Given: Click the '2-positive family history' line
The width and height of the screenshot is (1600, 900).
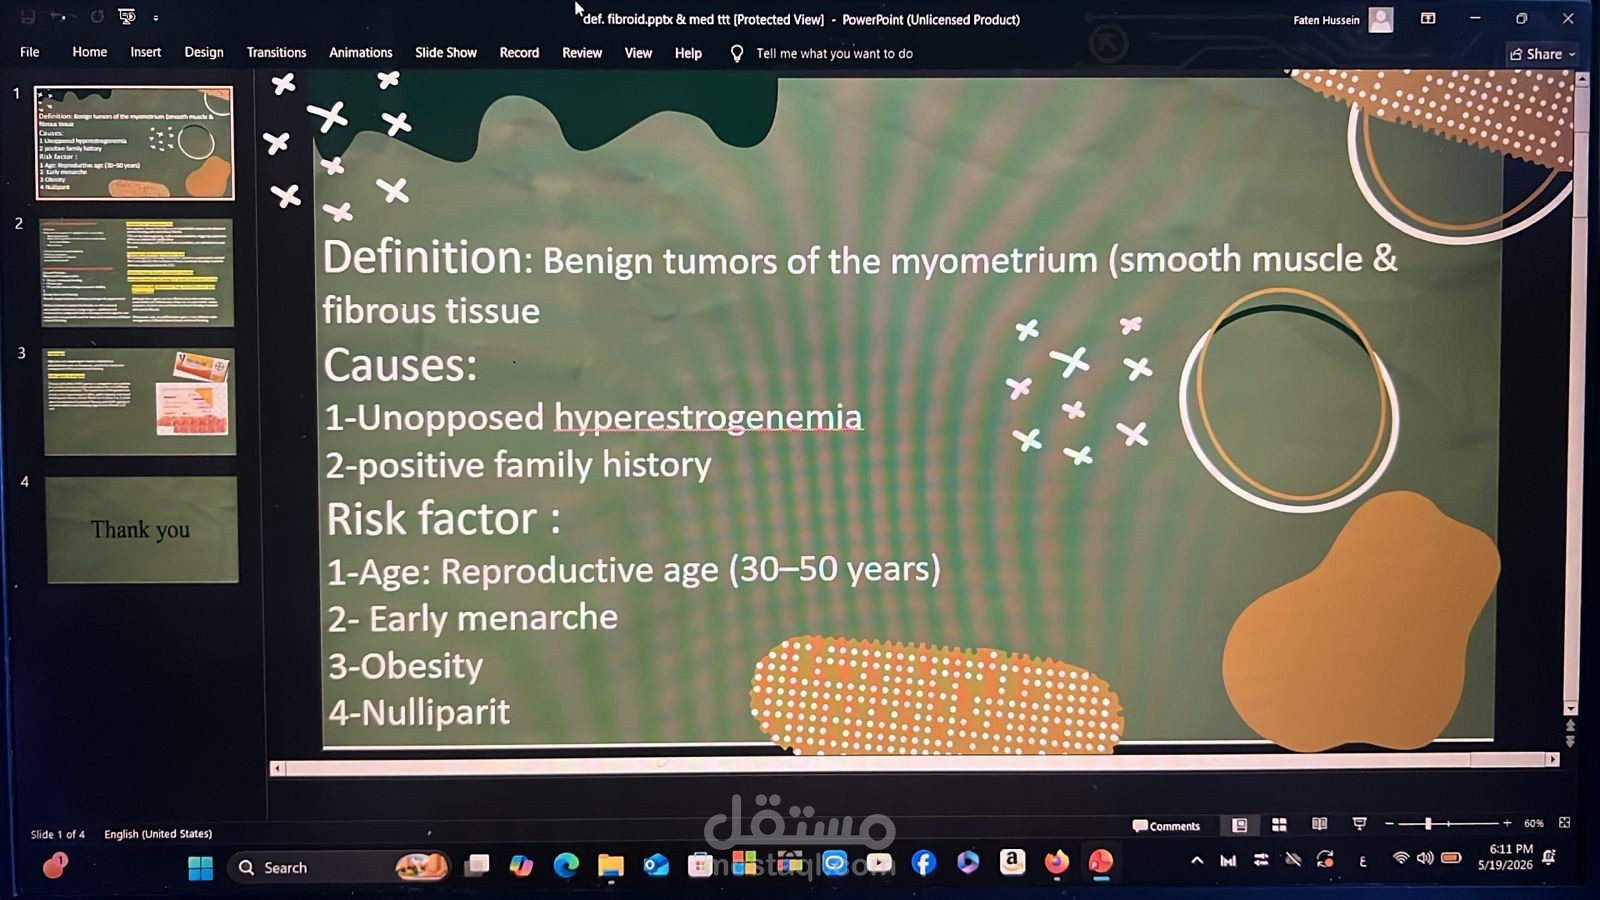Looking at the screenshot, I should click(x=518, y=465).
